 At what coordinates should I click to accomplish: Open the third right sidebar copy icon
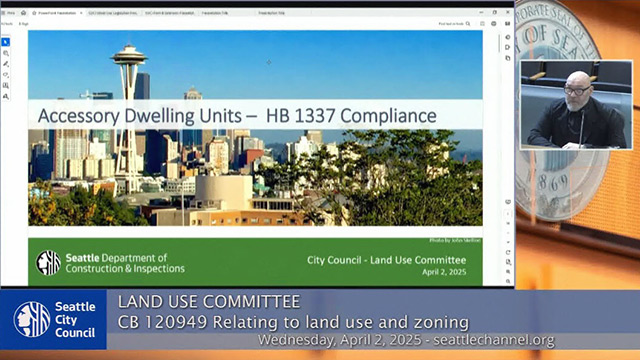click(x=508, y=58)
